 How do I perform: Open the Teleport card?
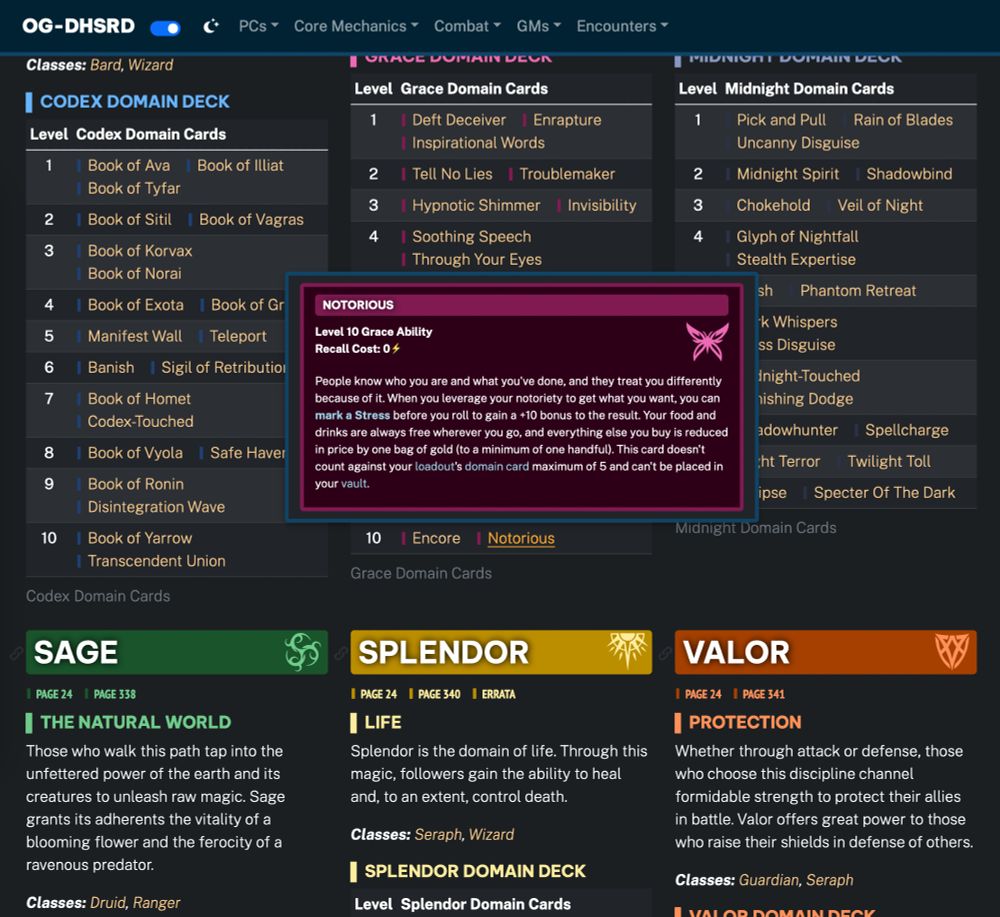pyautogui.click(x=238, y=336)
